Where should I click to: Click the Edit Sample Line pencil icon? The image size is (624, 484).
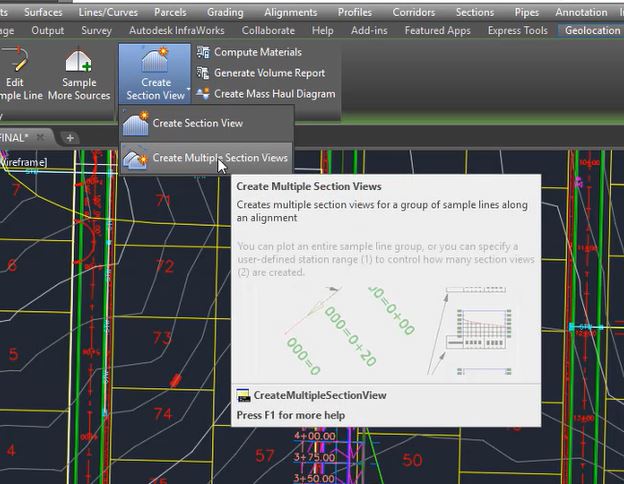click(x=16, y=60)
